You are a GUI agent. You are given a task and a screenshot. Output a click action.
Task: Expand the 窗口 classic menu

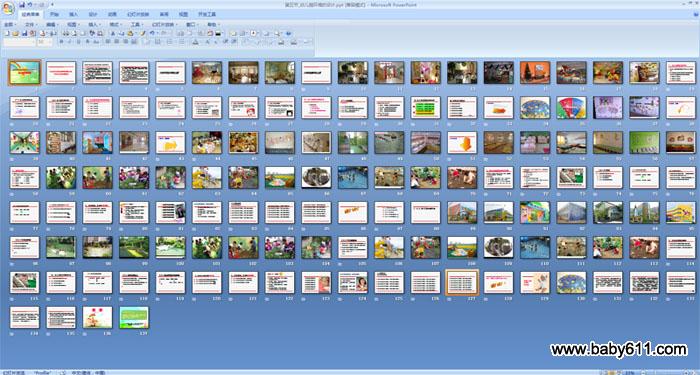pos(192,25)
